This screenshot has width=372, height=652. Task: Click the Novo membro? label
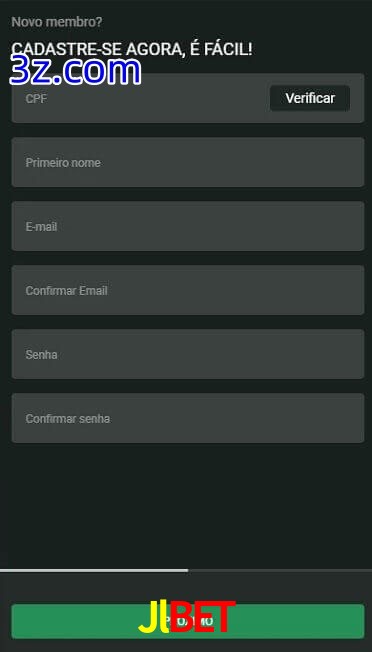(57, 22)
